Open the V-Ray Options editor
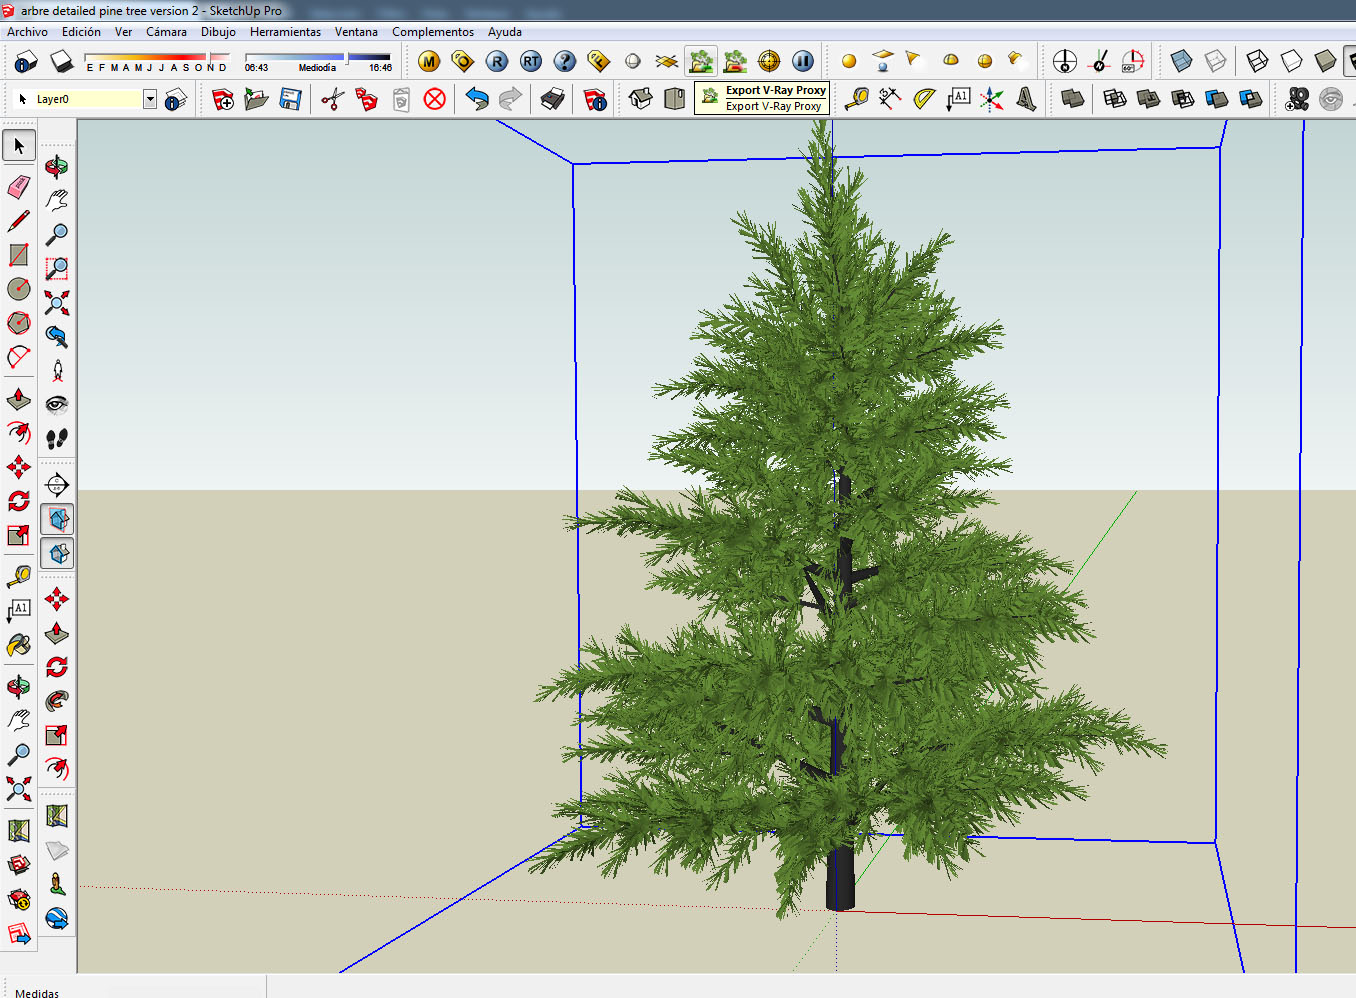The height and width of the screenshot is (998, 1356). coord(463,61)
